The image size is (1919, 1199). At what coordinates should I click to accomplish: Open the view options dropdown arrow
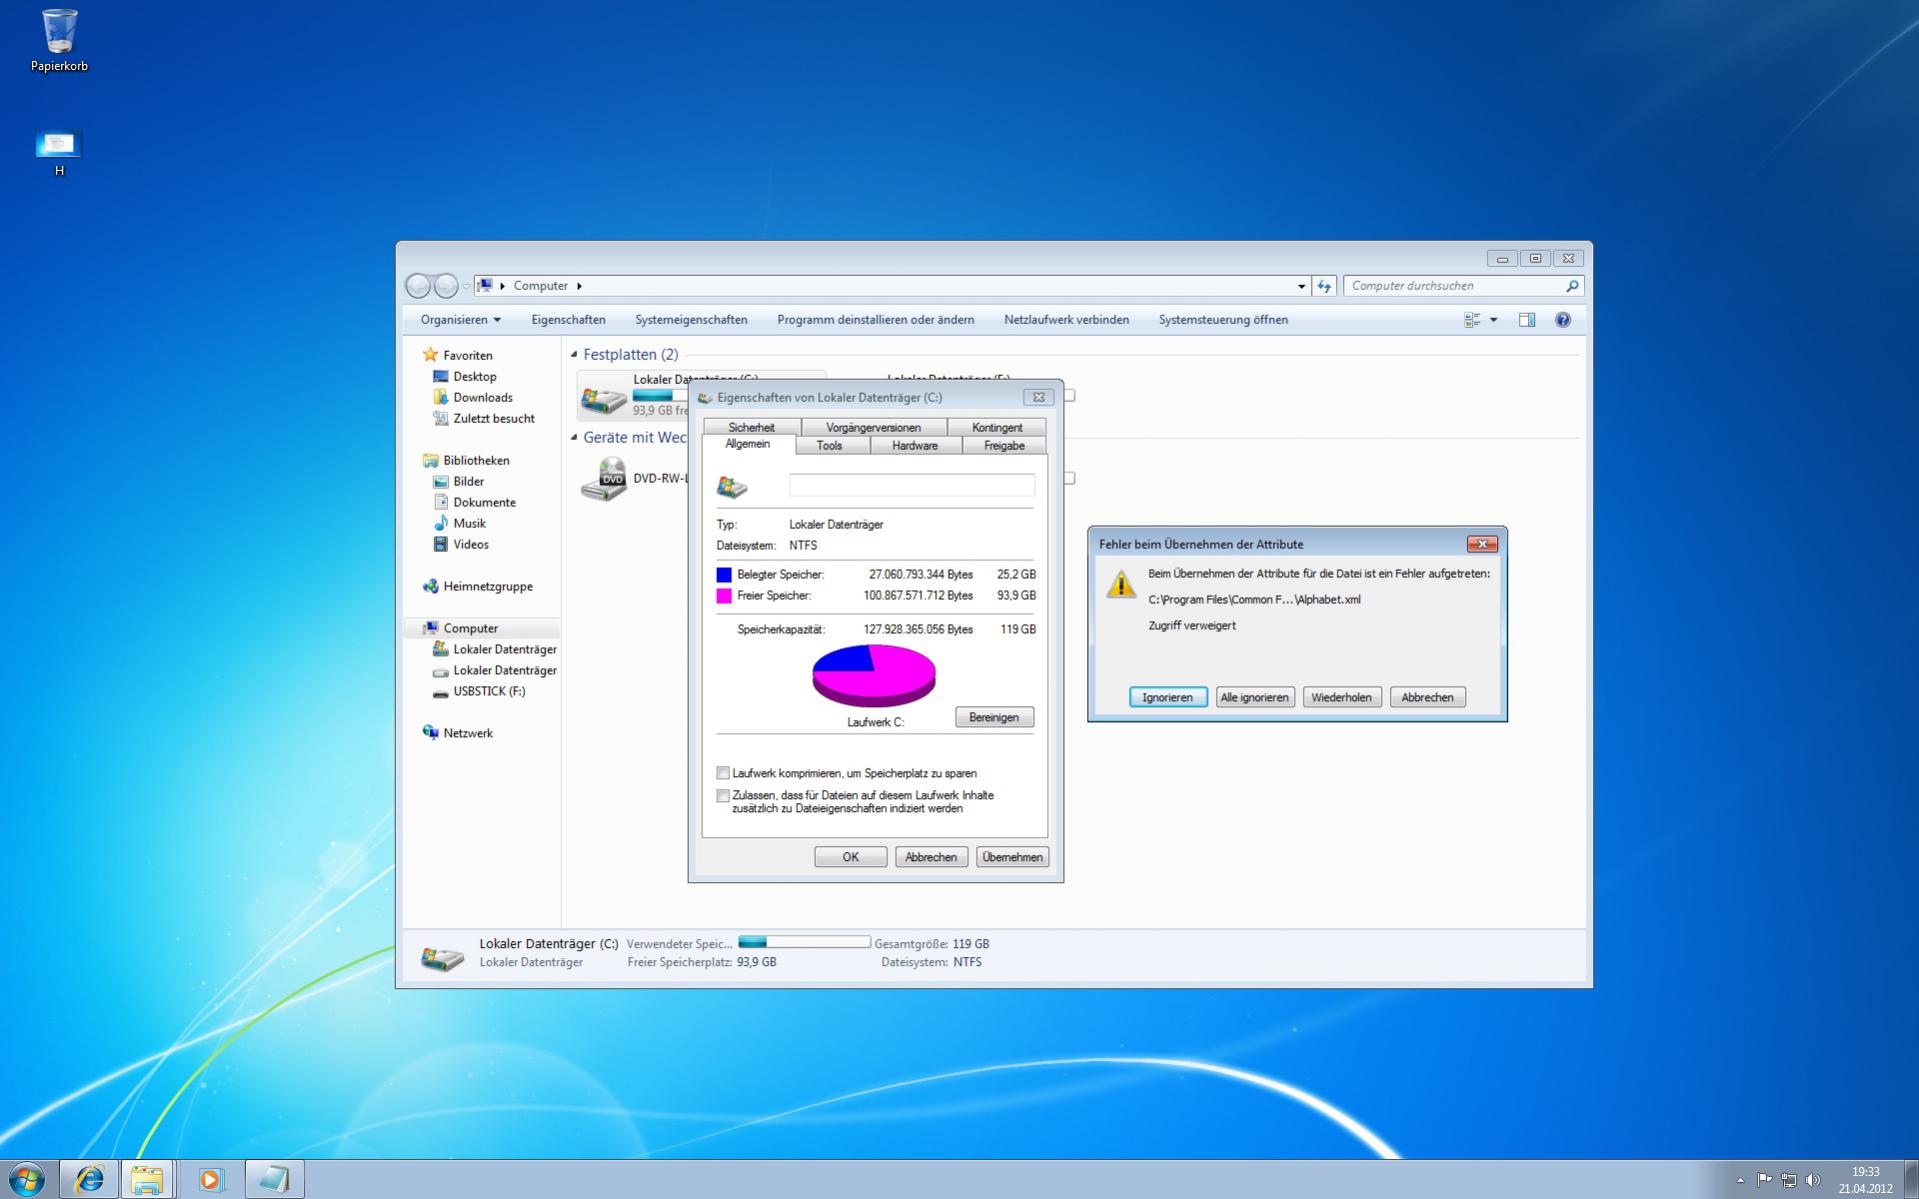point(1494,320)
